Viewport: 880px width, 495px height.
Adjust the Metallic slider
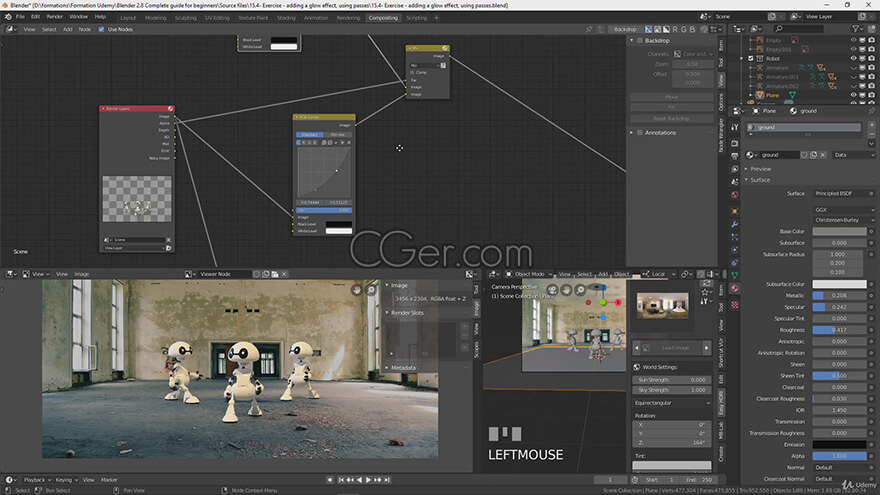click(x=840, y=295)
